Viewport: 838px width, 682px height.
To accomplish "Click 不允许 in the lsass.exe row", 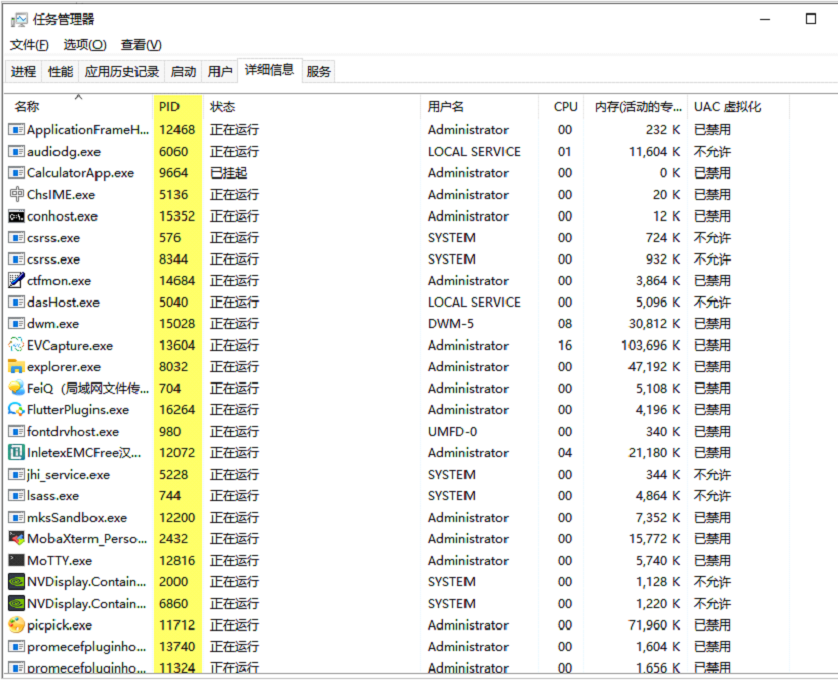I will (x=712, y=496).
